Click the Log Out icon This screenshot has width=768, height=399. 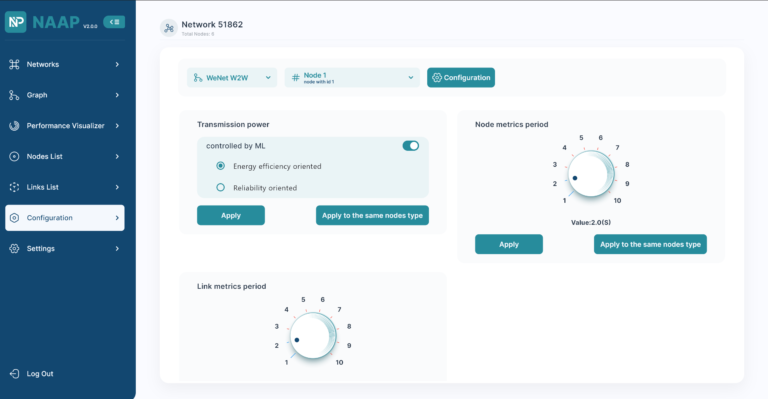(14, 374)
